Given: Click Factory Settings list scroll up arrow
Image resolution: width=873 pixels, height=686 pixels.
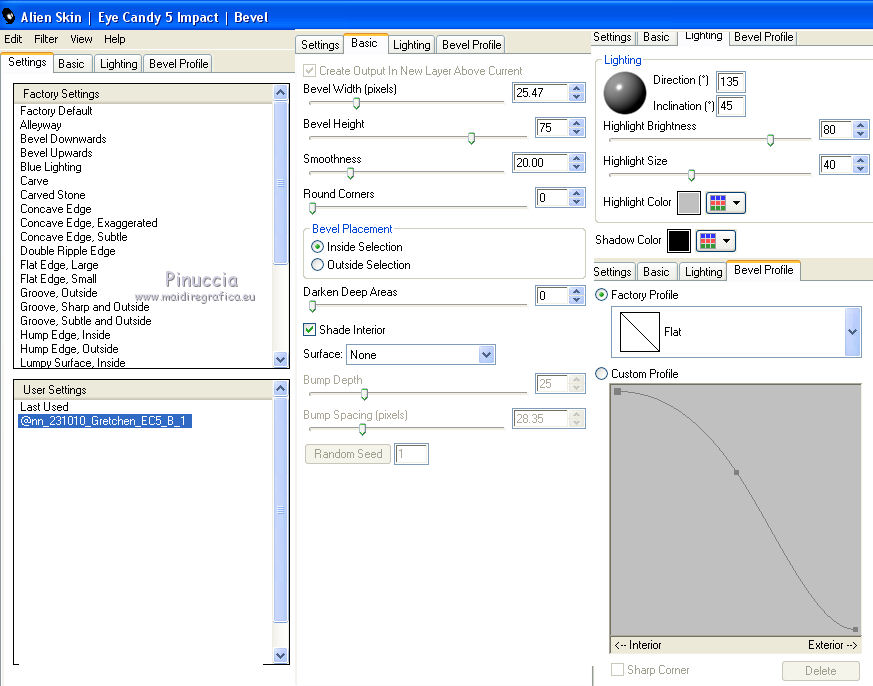Looking at the screenshot, I should tap(281, 92).
